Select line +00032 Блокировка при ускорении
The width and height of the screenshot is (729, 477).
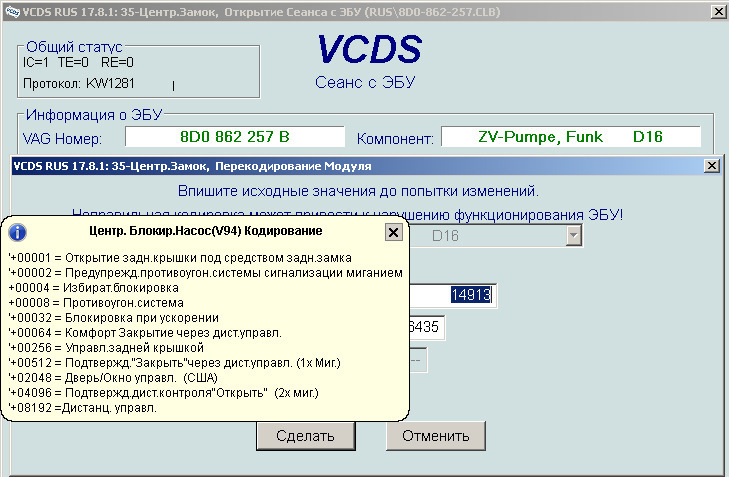[x=113, y=318]
